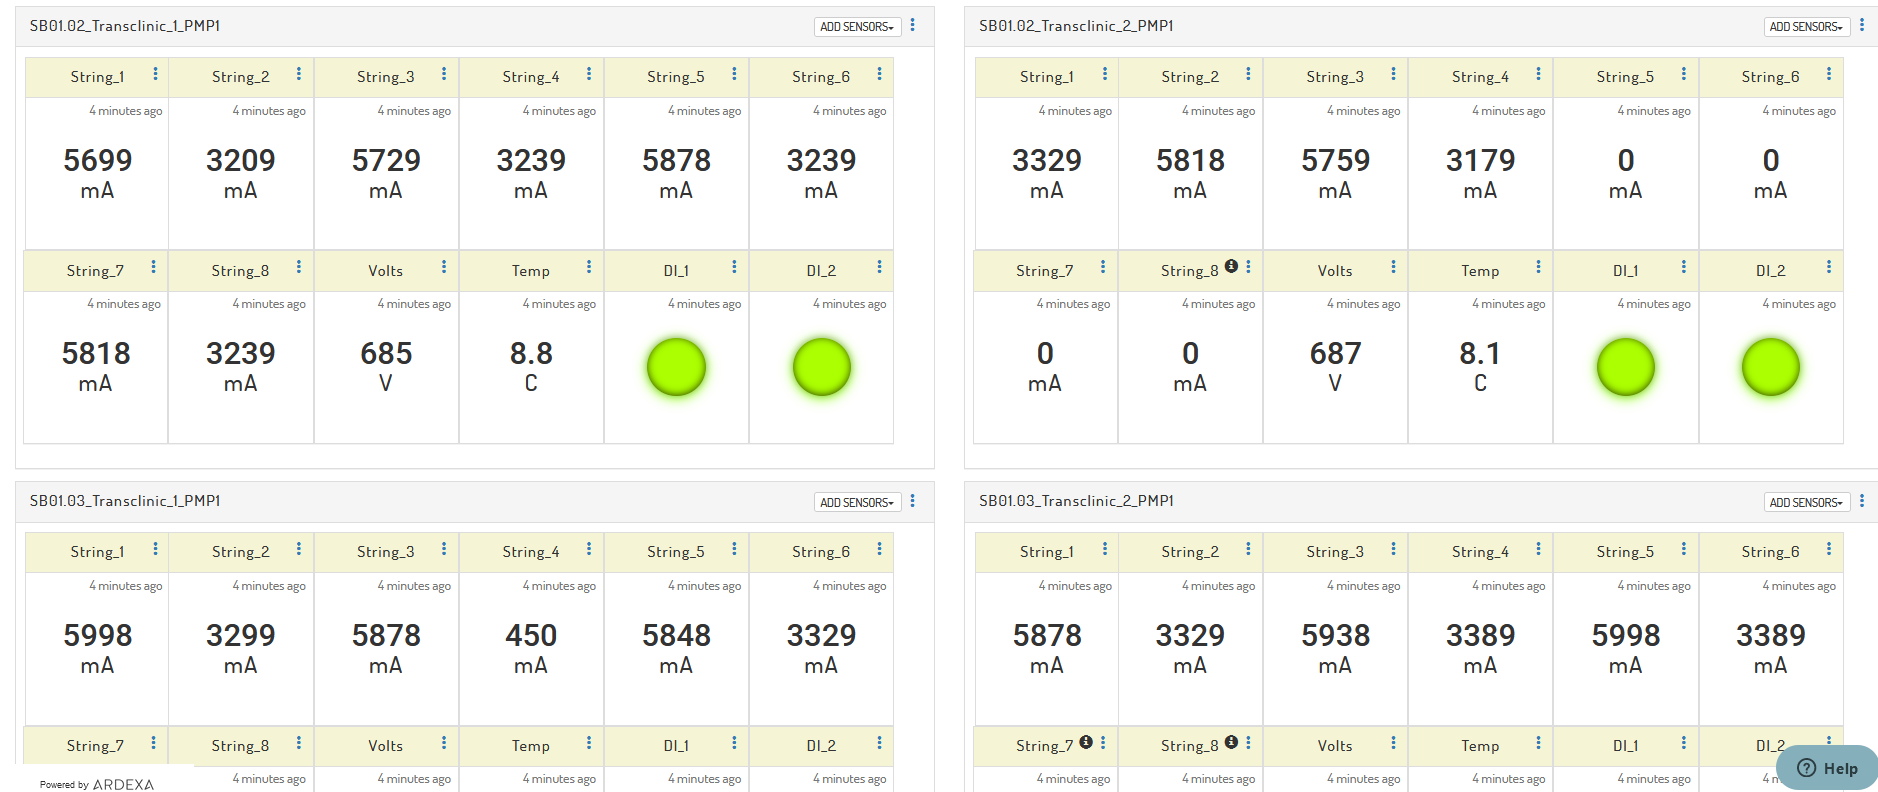Image resolution: width=1878 pixels, height=792 pixels.
Task: Open String_5 options in SB01.02_Transclinic_1_PMP1
Action: pyautogui.click(x=734, y=74)
